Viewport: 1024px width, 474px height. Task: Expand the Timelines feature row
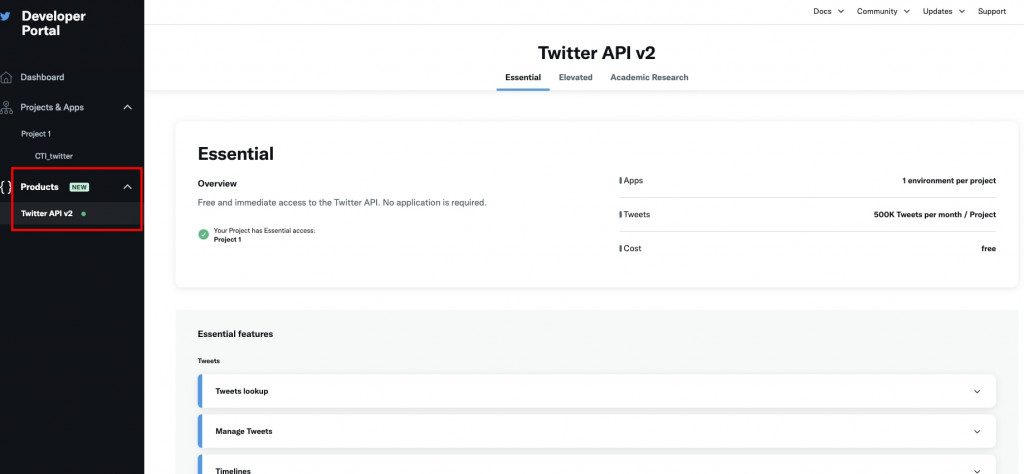977,470
